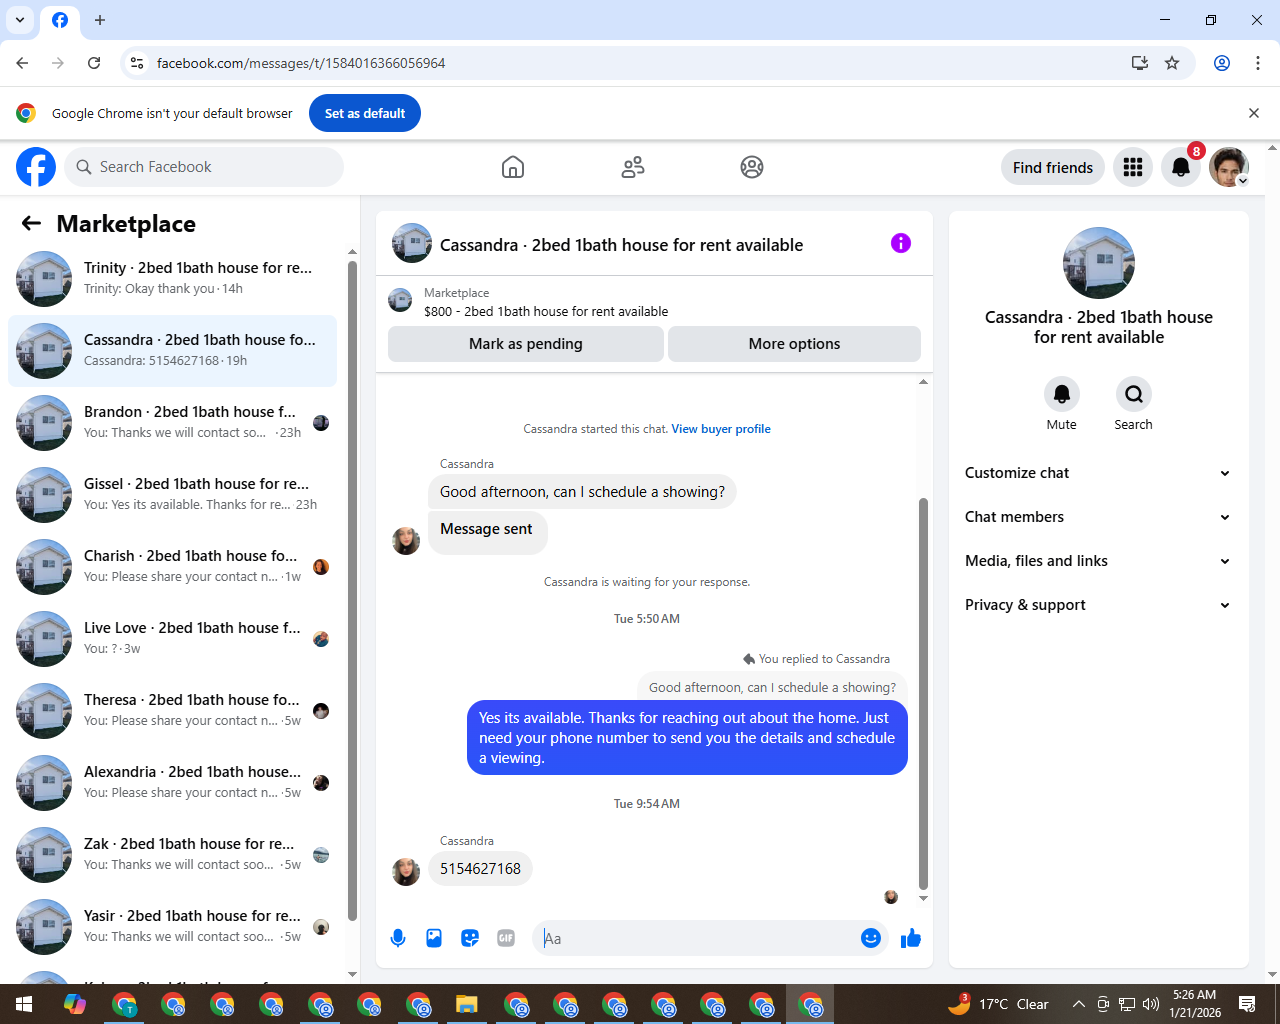The height and width of the screenshot is (1024, 1280).
Task: Click Cassandra's avatar beside phone message
Action: 406,871
